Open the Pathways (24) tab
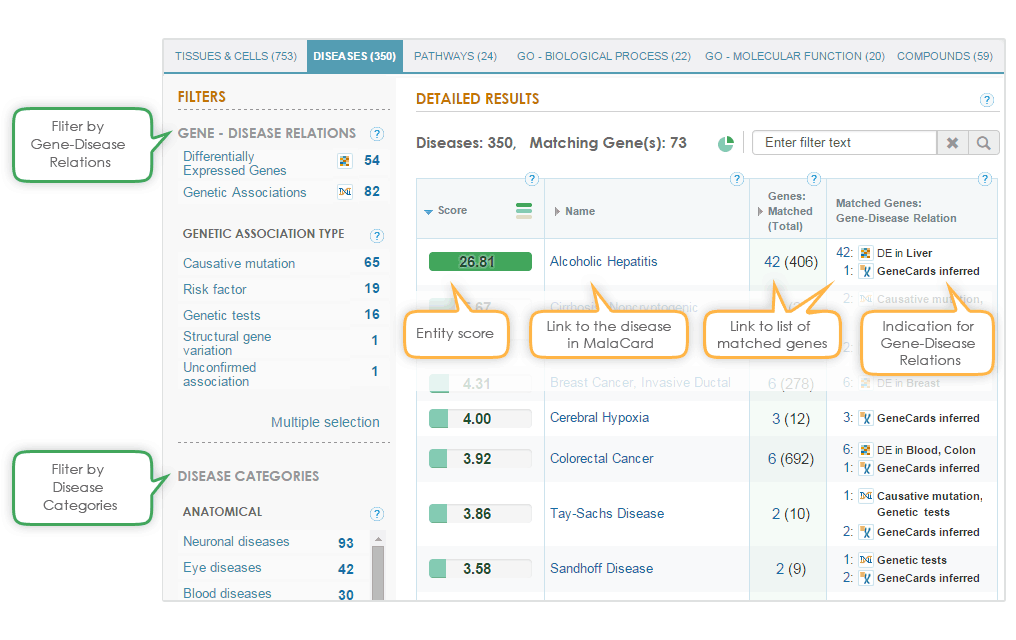 pos(455,56)
